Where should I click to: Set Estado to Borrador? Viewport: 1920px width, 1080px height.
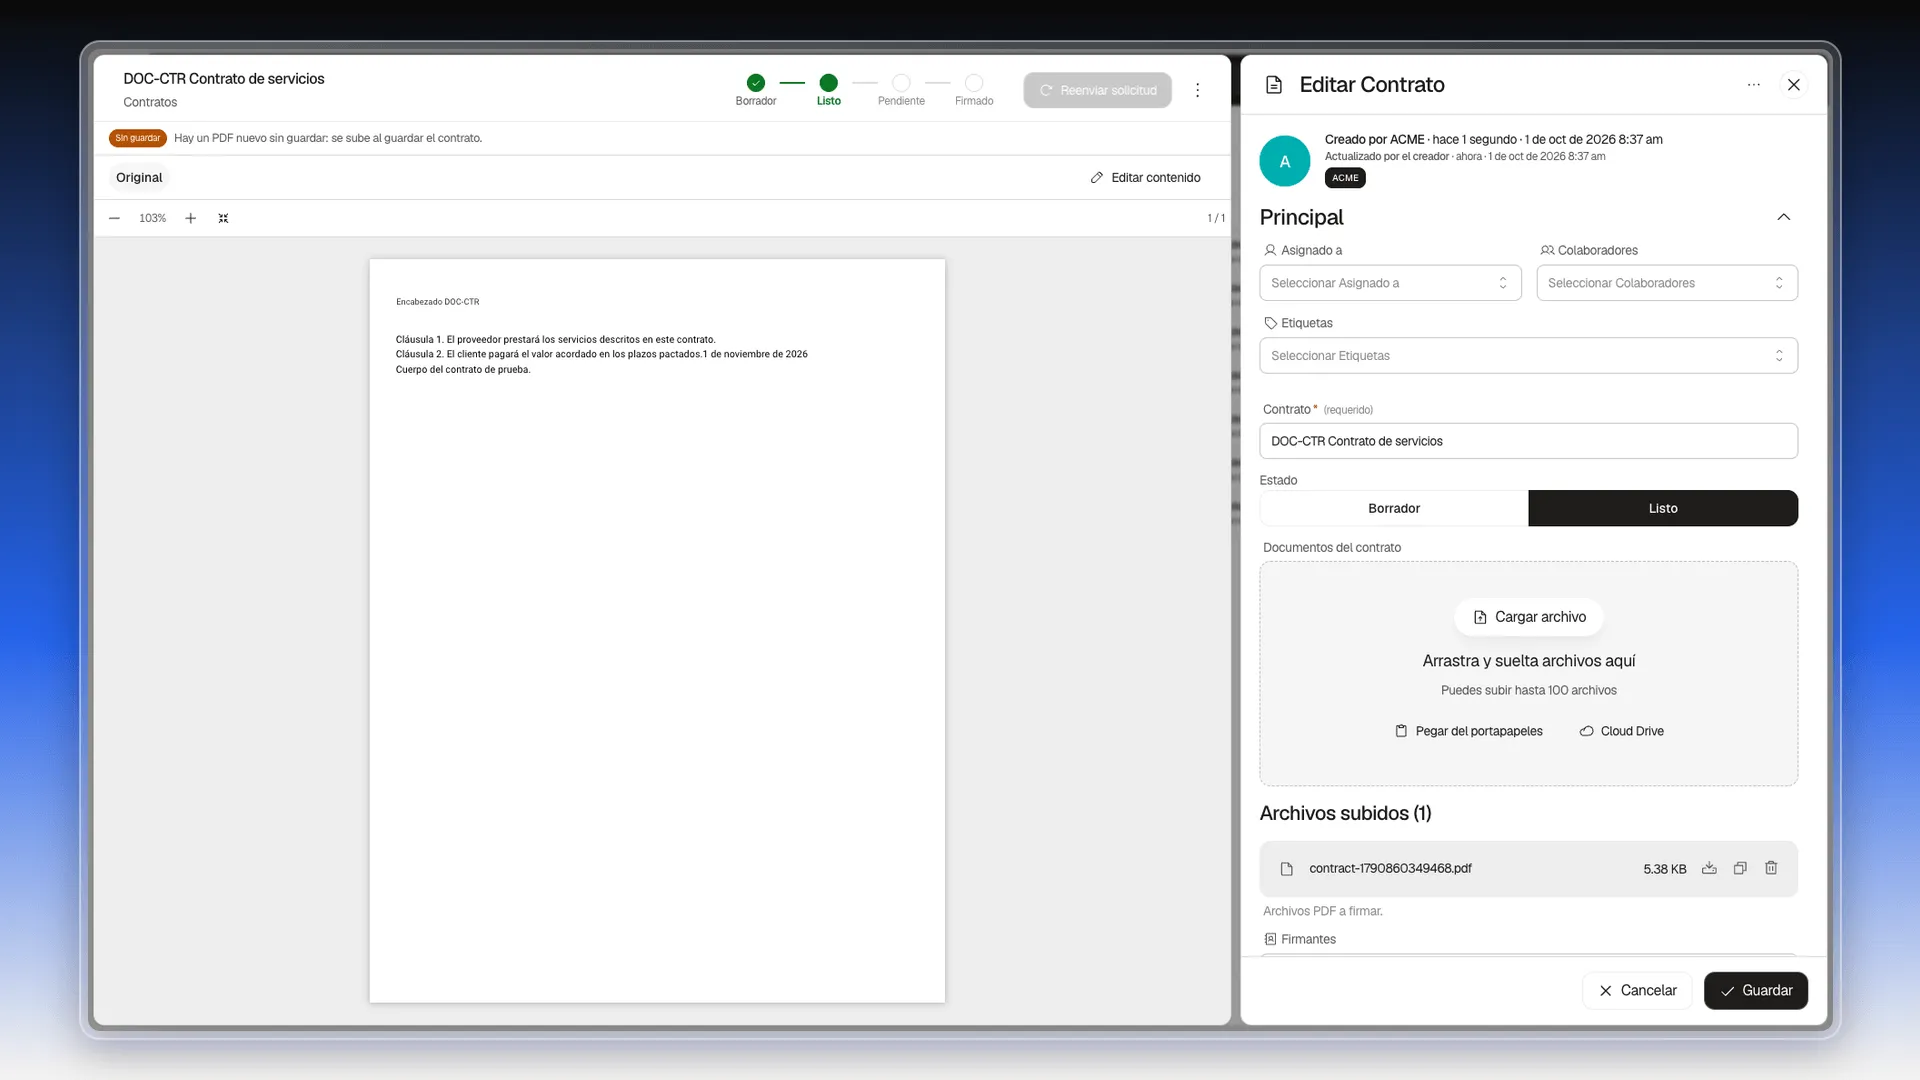(1394, 508)
